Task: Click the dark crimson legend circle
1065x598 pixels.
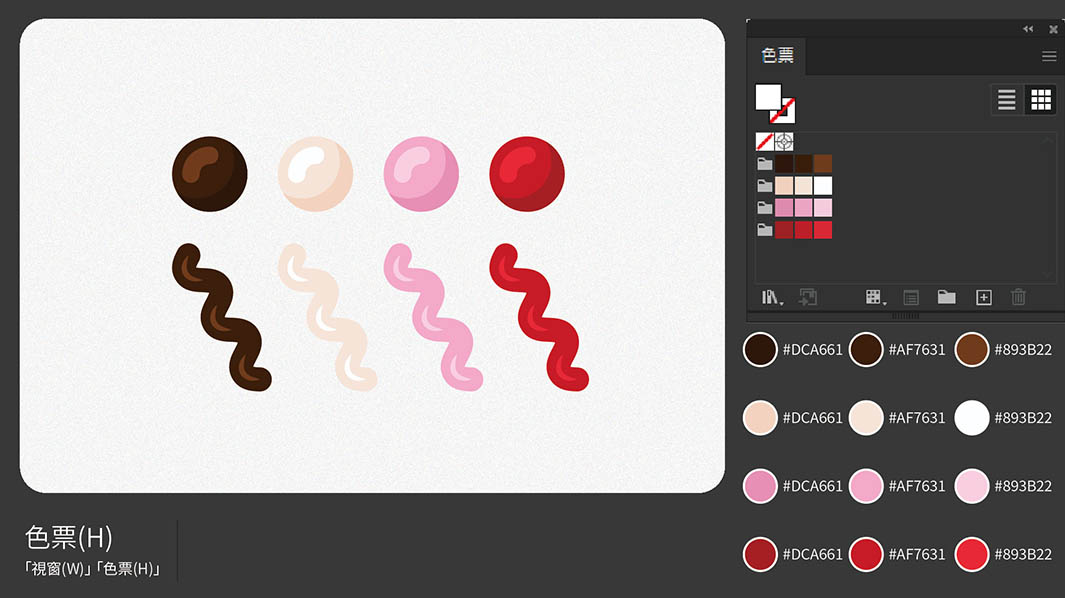Action: tap(760, 555)
